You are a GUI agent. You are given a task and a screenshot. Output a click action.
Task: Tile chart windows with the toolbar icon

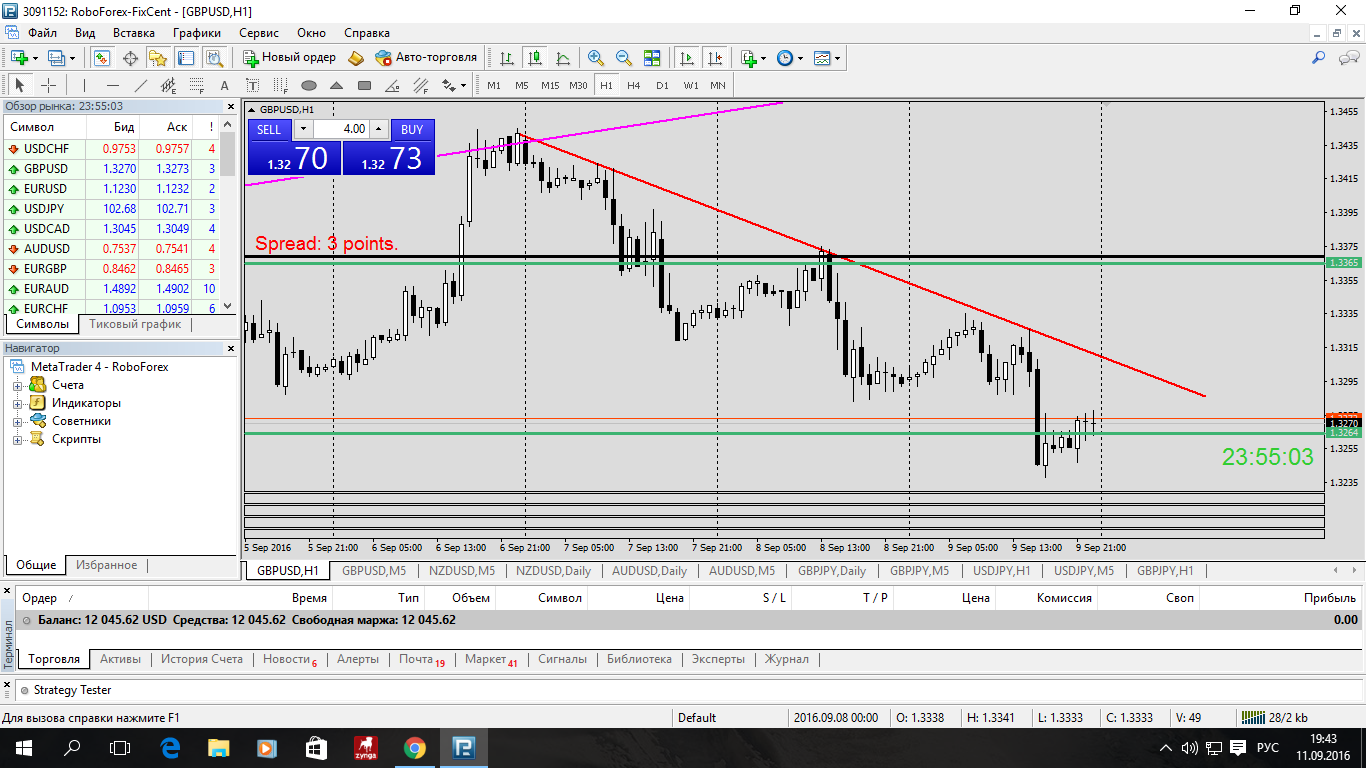652,58
